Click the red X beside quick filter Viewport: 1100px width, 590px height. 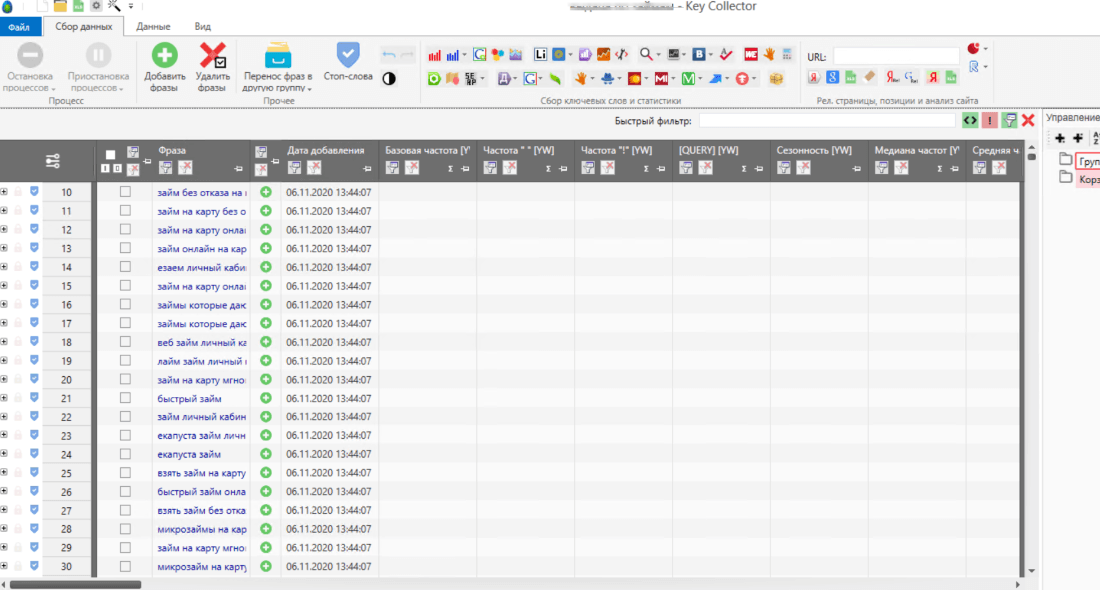(1028, 121)
